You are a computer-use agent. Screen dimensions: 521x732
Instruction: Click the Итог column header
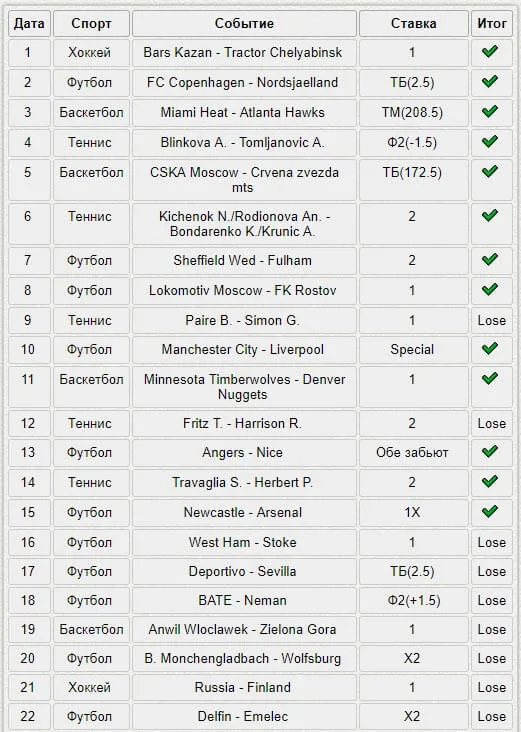click(492, 23)
